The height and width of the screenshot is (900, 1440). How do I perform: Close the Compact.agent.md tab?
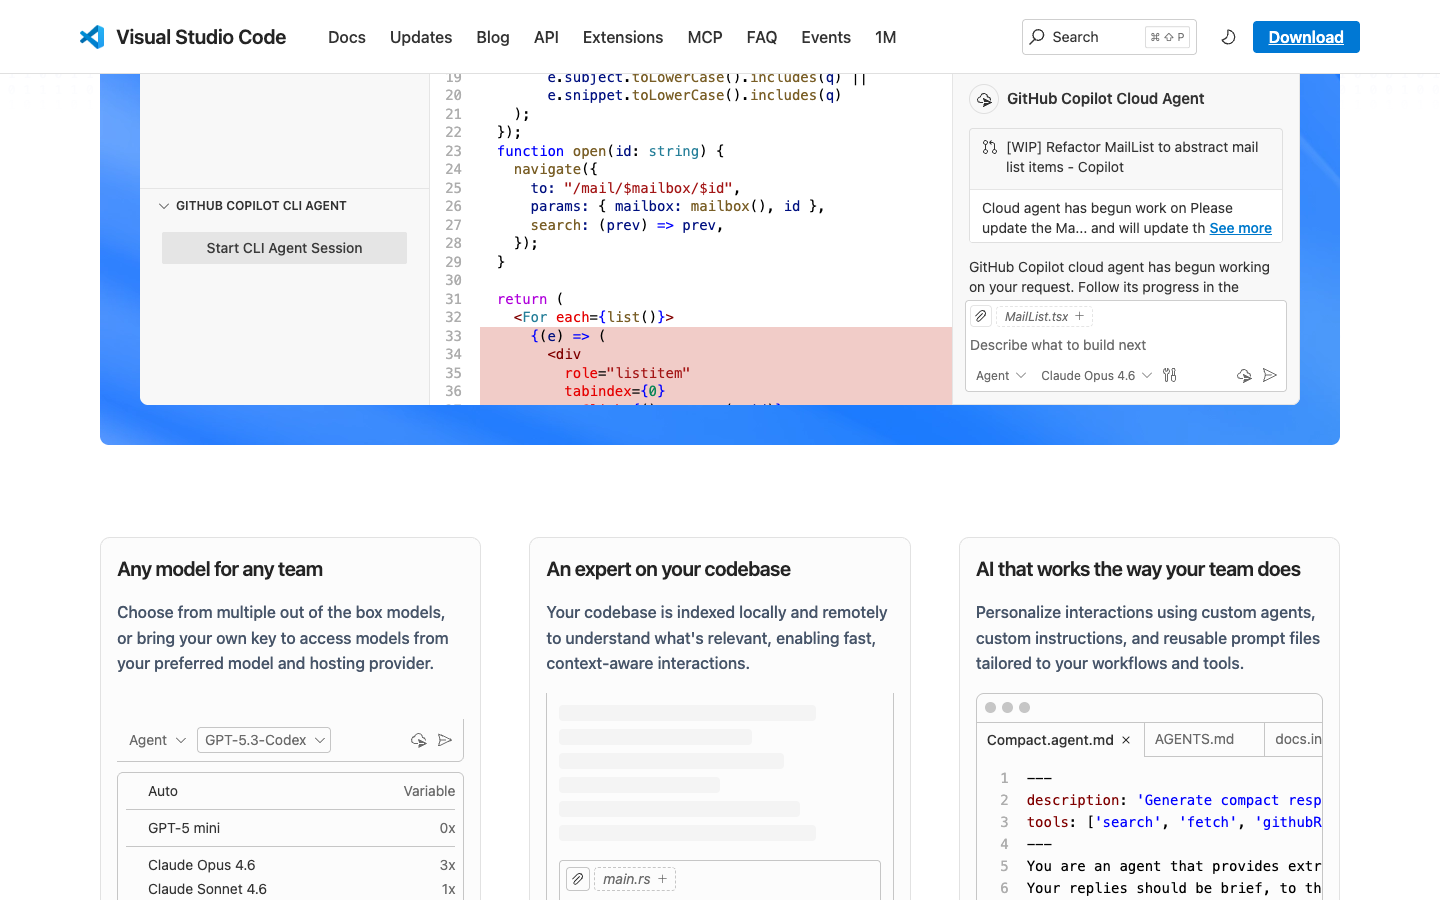pyautogui.click(x=1126, y=740)
